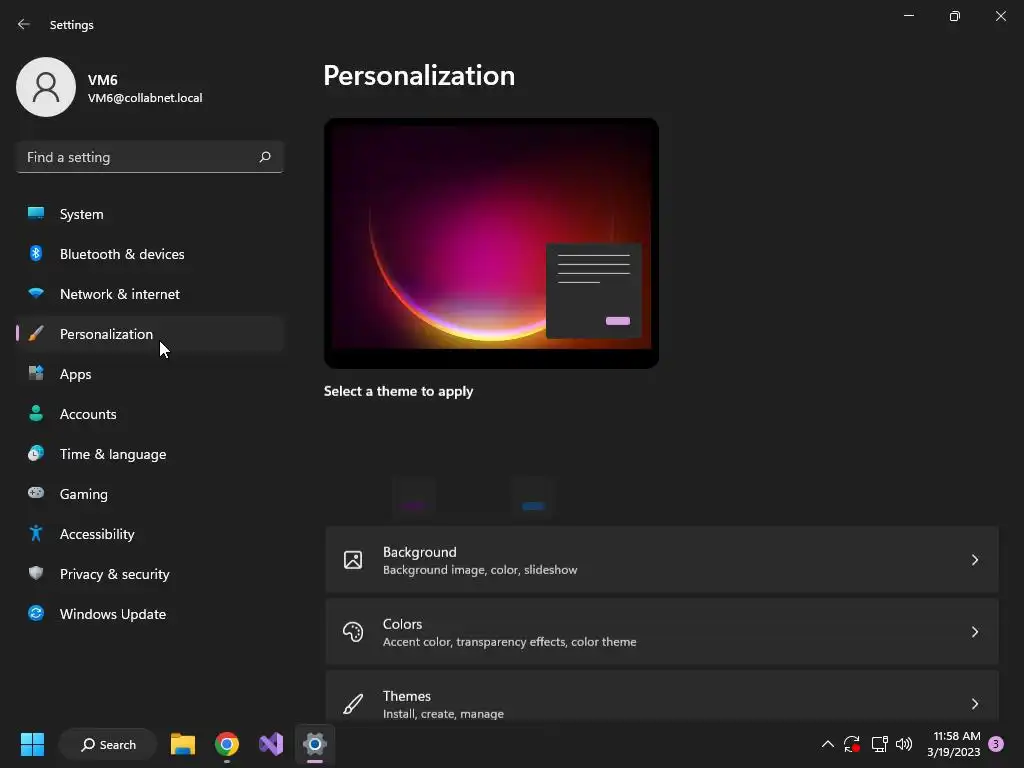
Task: Open Accent color, transparency effects row
Action: click(x=662, y=632)
